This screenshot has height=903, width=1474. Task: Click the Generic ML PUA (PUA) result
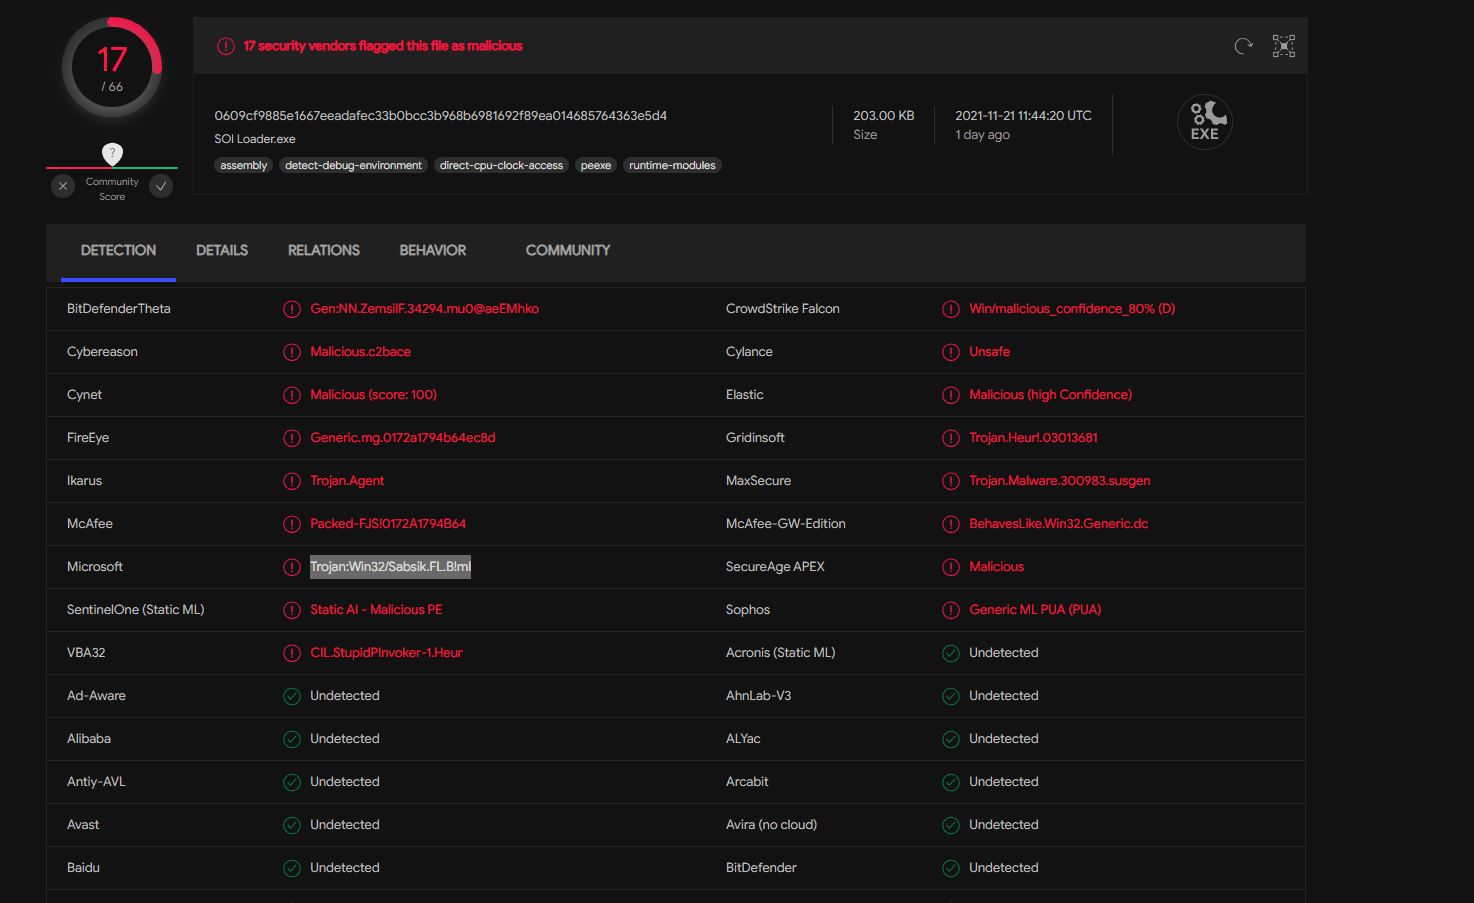(1035, 610)
